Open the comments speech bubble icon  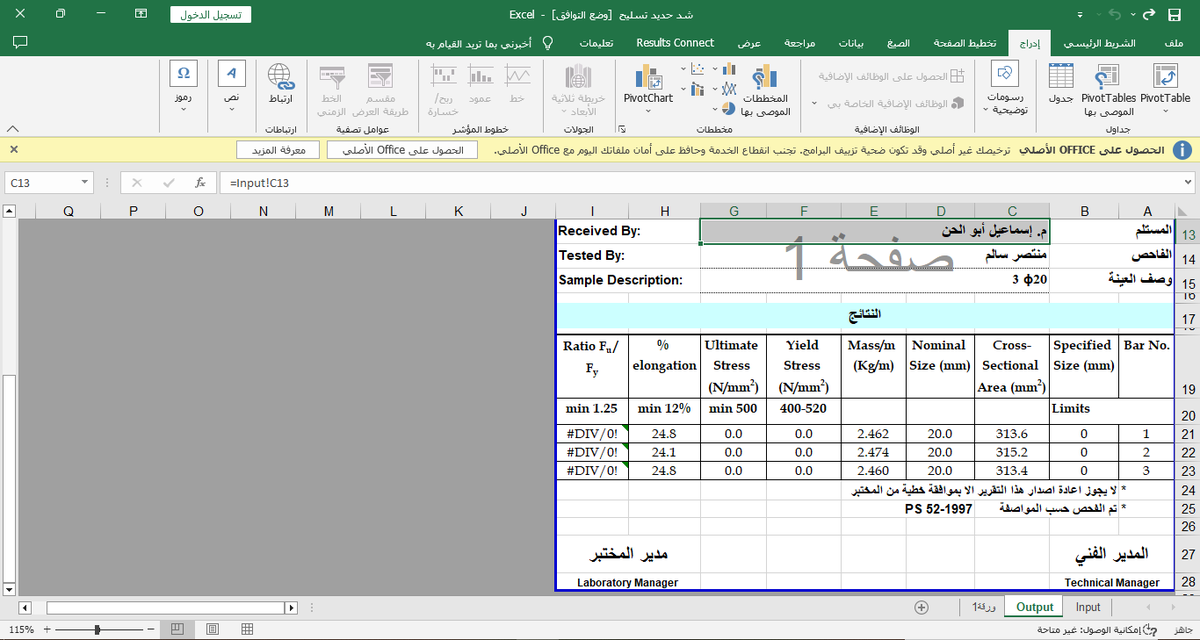pos(19,43)
